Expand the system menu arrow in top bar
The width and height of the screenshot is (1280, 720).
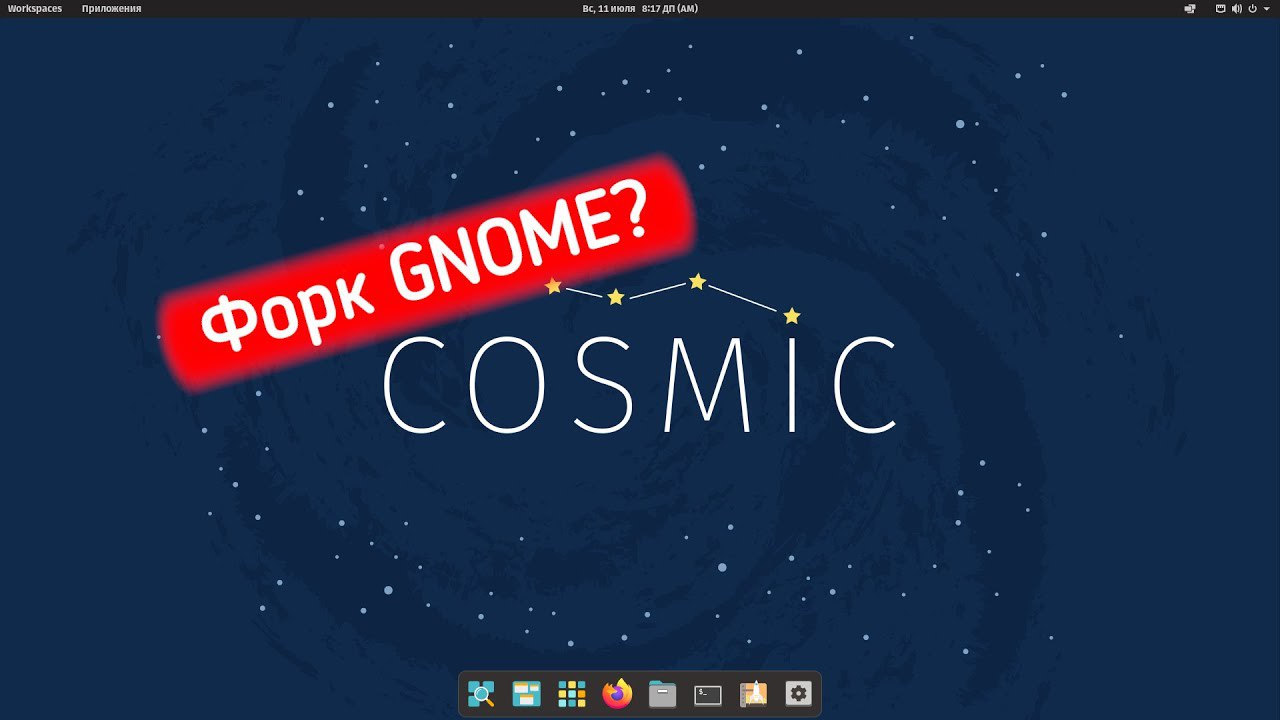(1265, 9)
